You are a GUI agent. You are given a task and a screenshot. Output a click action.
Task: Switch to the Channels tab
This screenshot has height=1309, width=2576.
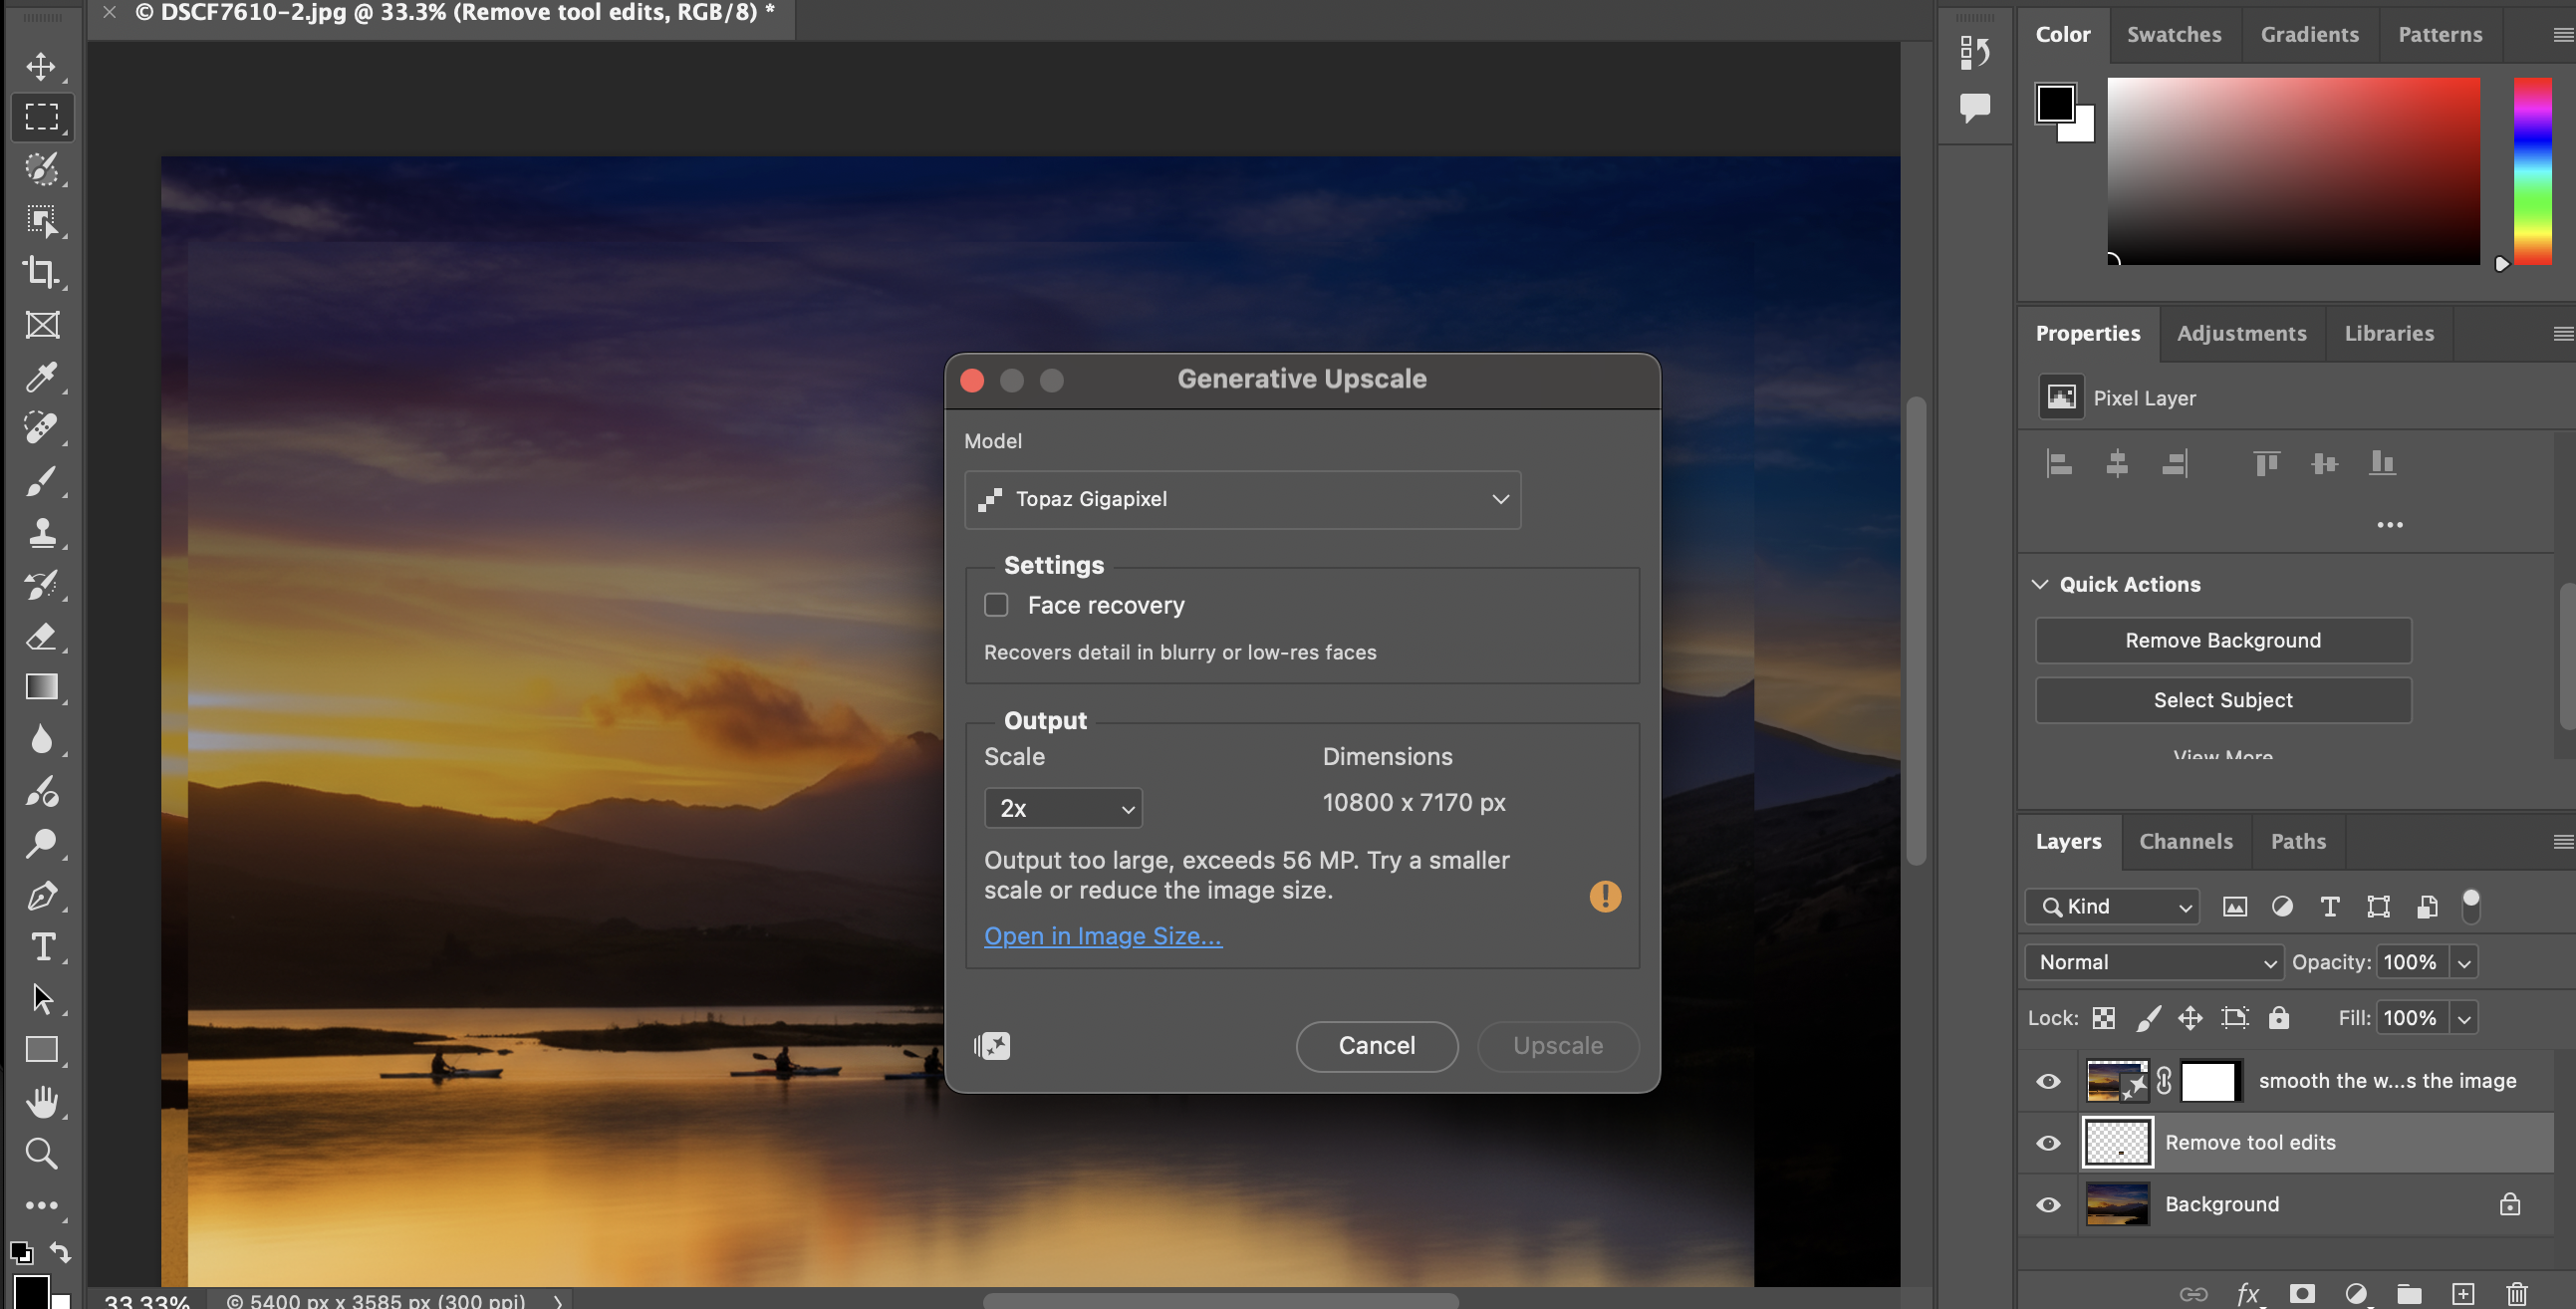pos(2185,841)
